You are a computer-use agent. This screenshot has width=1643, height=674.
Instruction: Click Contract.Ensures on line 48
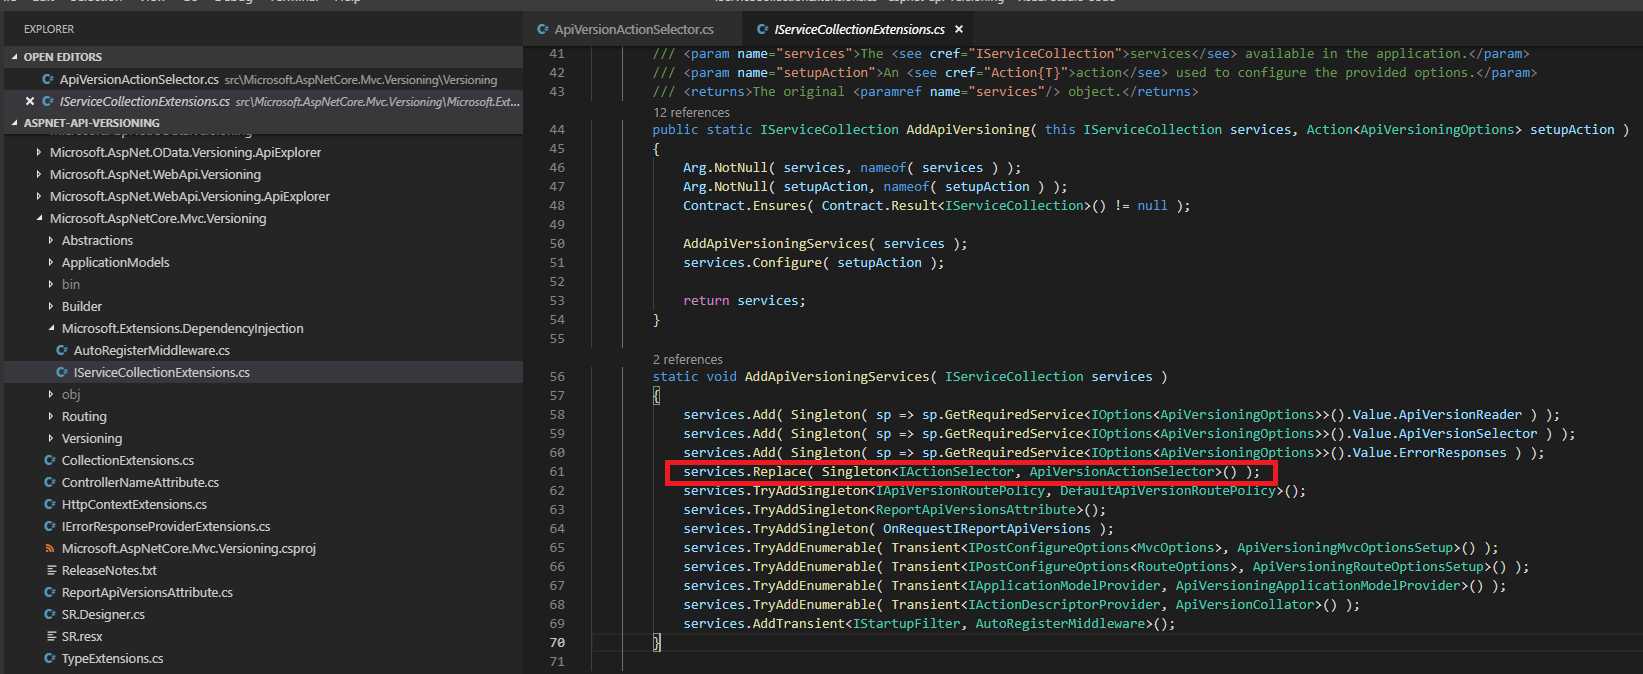click(744, 206)
